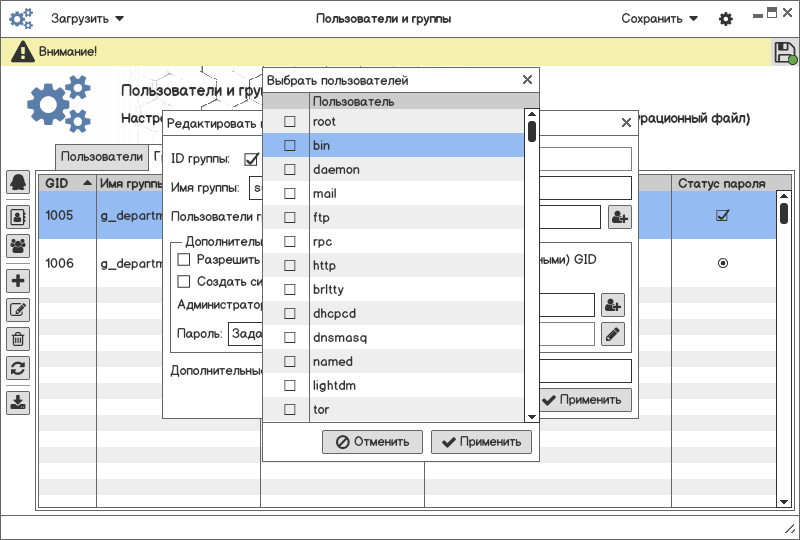Open settings via the gear icon
Screen dimensions: 800x540
pyautogui.click(x=726, y=19)
